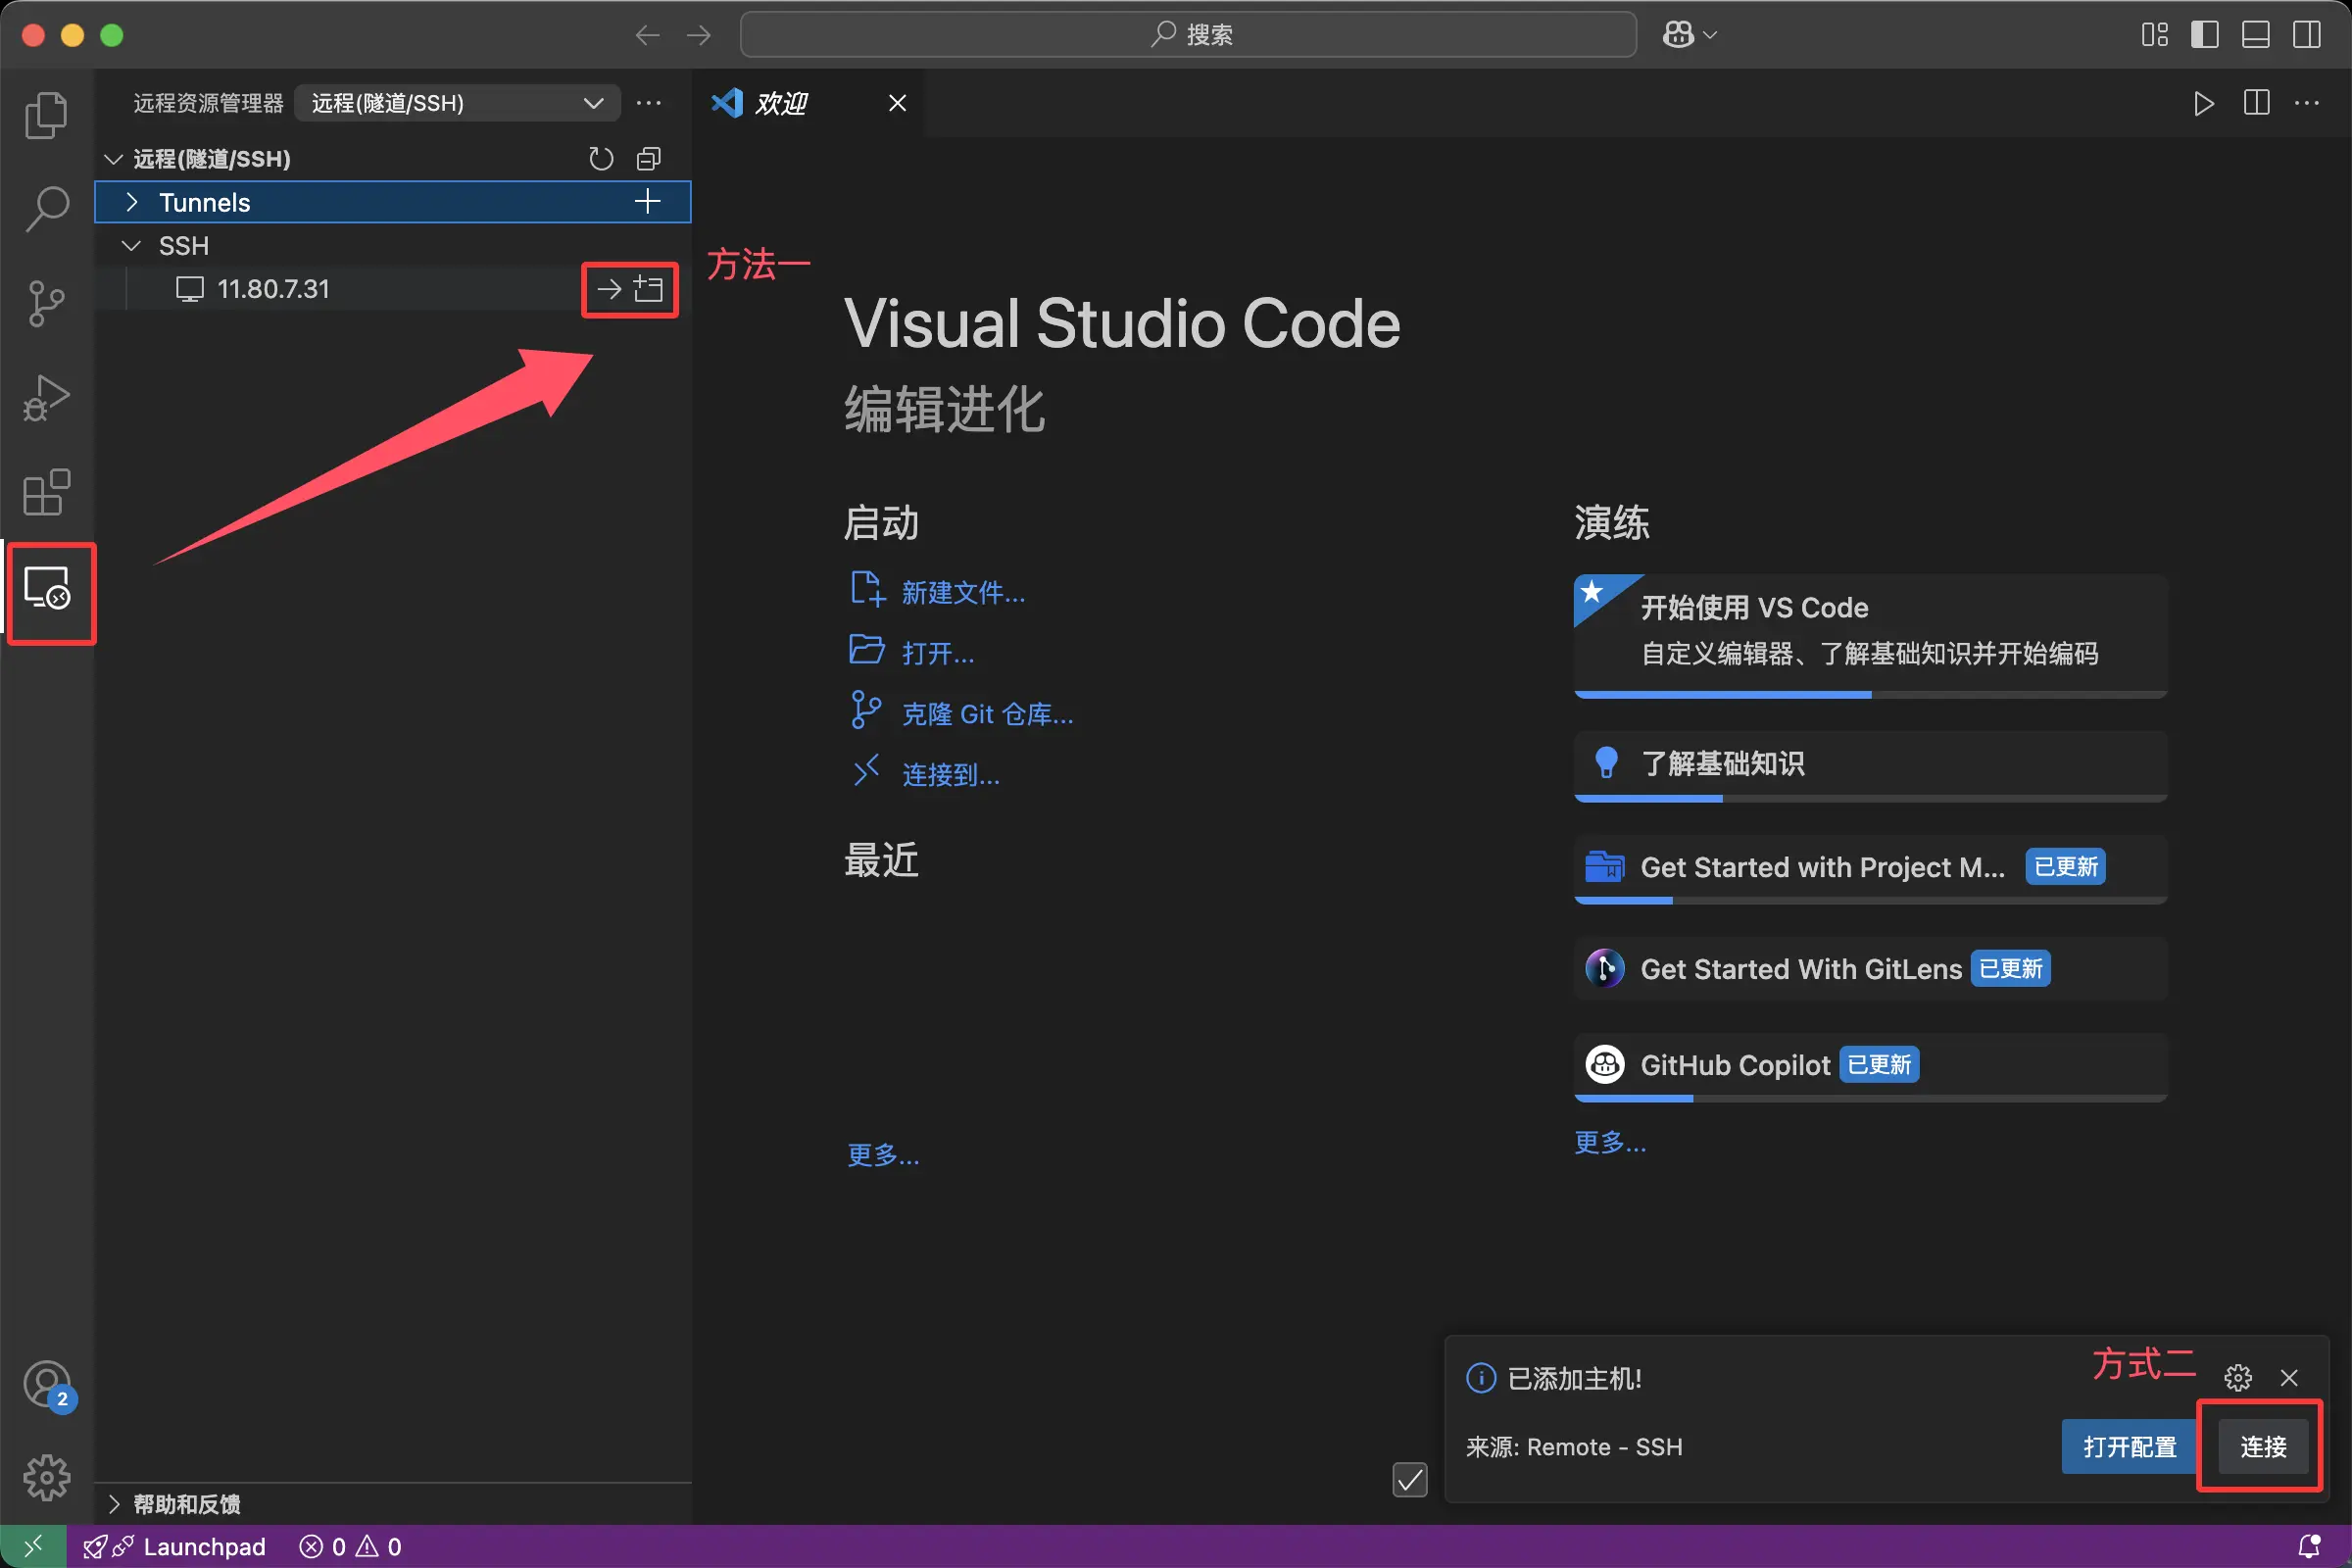
Task: Connect to 11.80.7.31 in a new window
Action: coord(650,289)
